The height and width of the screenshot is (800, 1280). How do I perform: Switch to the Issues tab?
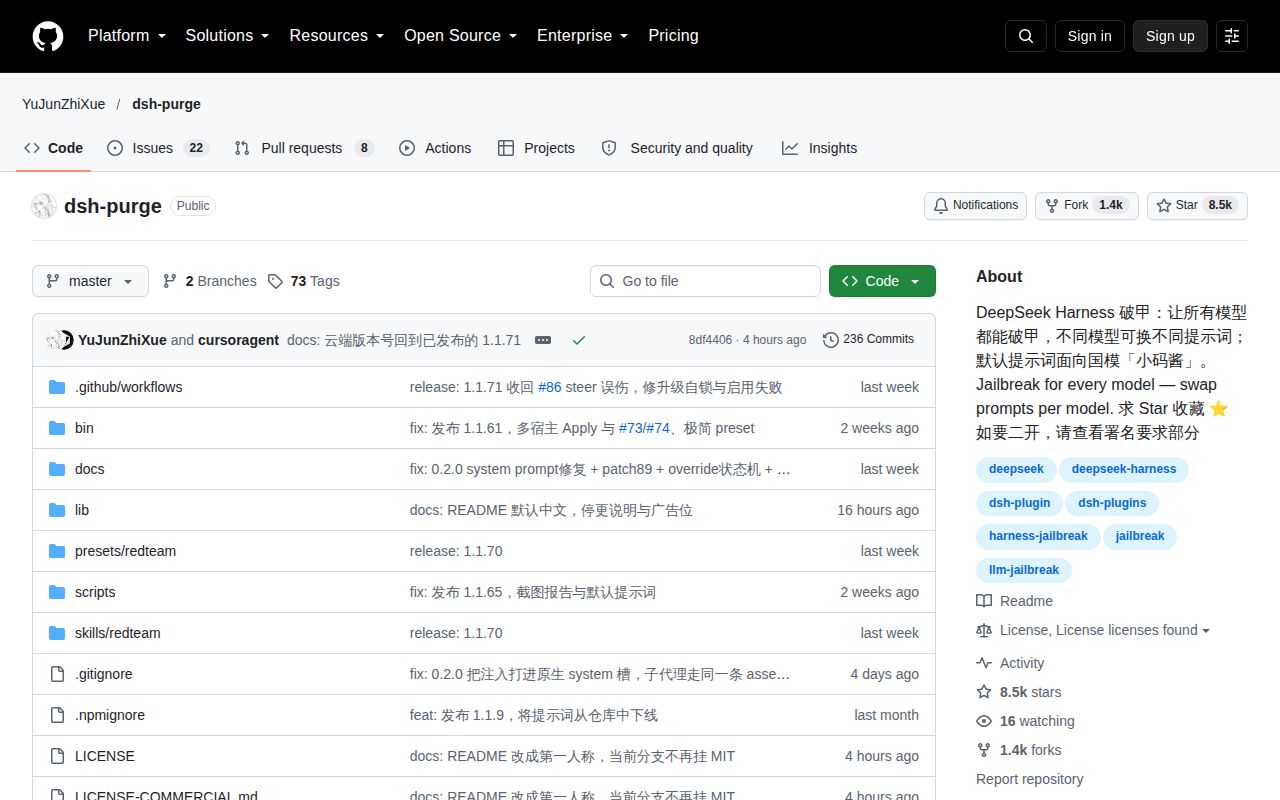158,148
